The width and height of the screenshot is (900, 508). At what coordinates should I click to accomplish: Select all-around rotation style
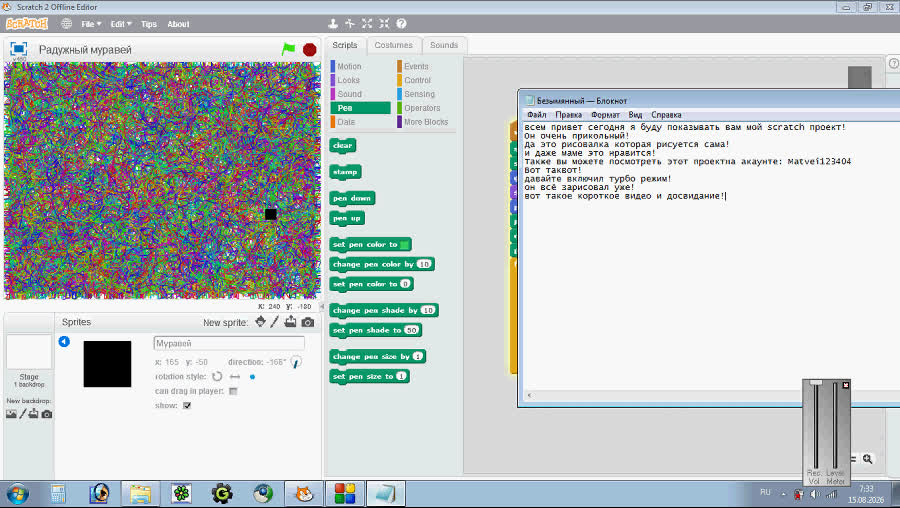pyautogui.click(x=217, y=377)
